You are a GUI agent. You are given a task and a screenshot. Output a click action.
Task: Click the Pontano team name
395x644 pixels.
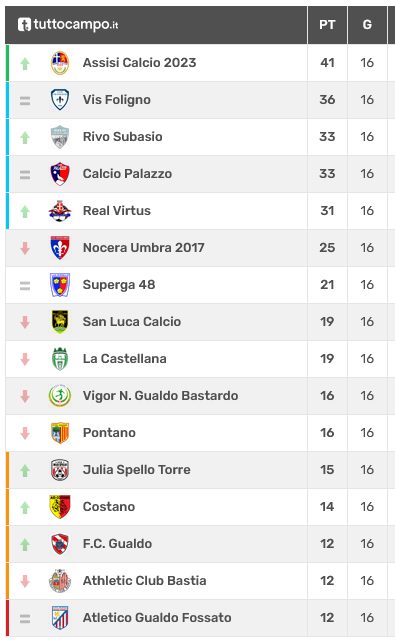point(109,432)
